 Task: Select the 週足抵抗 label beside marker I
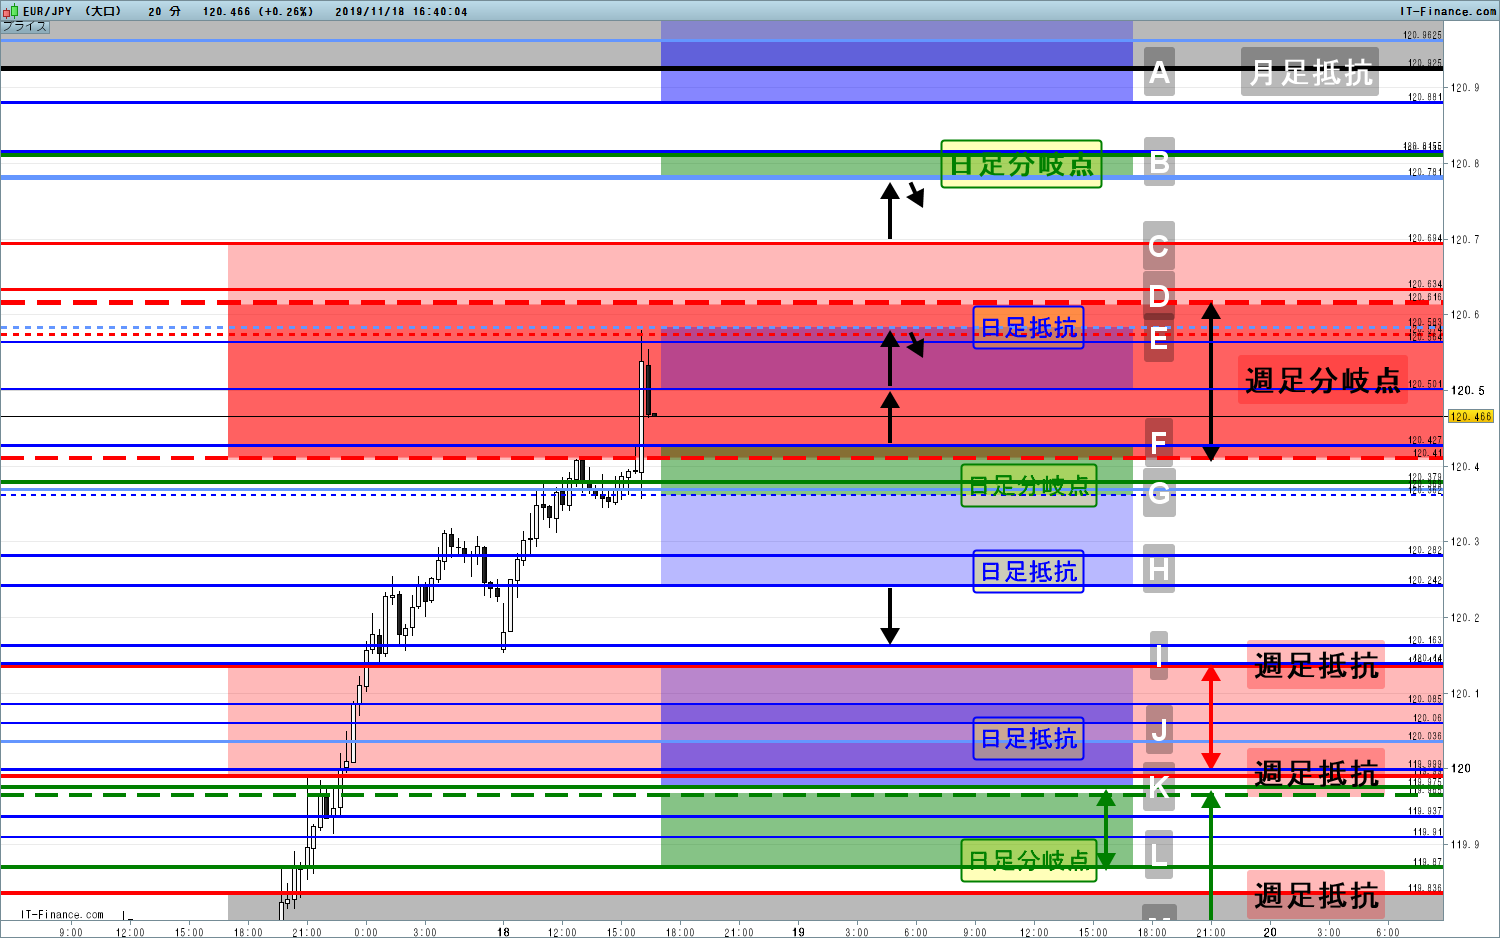[x=1316, y=665]
